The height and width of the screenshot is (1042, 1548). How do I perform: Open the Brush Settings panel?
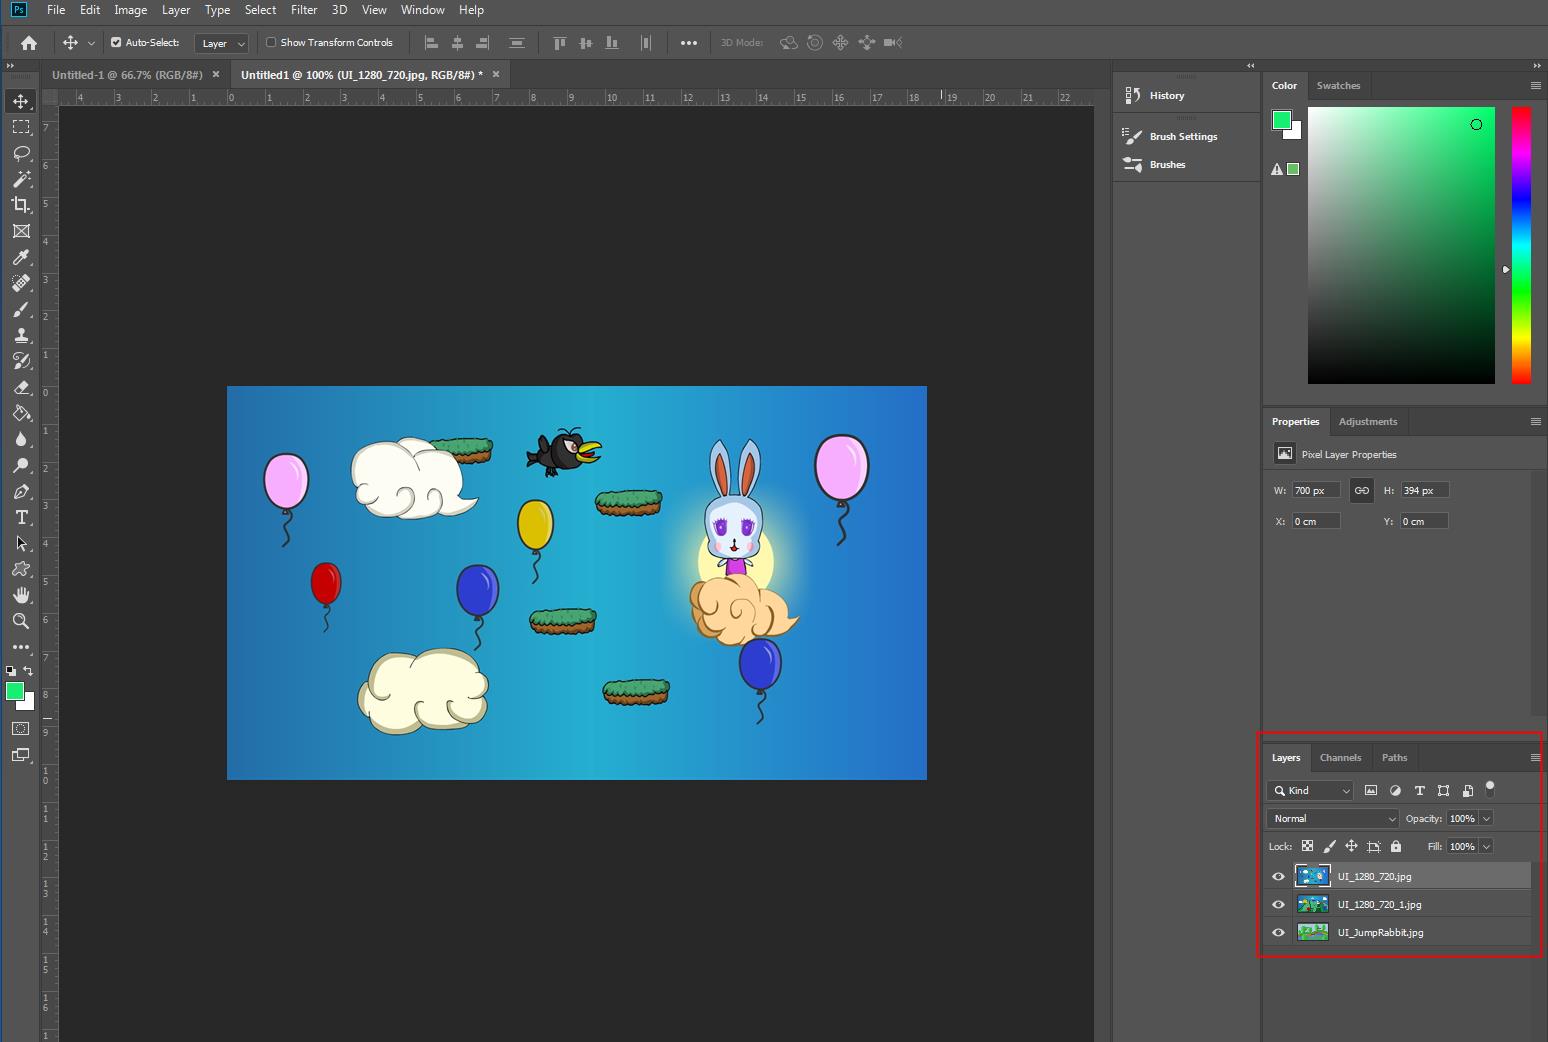(x=1182, y=136)
